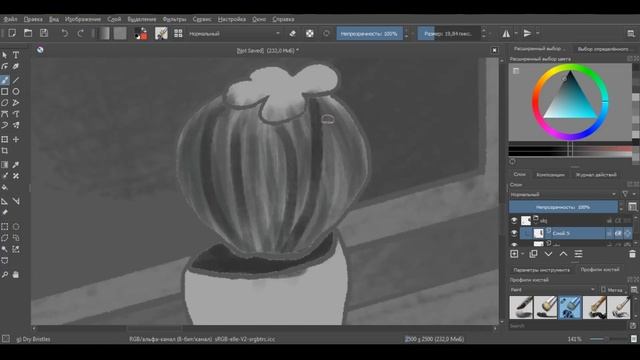Open the Файл menu
This screenshot has height=360, width=640.
click(10, 19)
